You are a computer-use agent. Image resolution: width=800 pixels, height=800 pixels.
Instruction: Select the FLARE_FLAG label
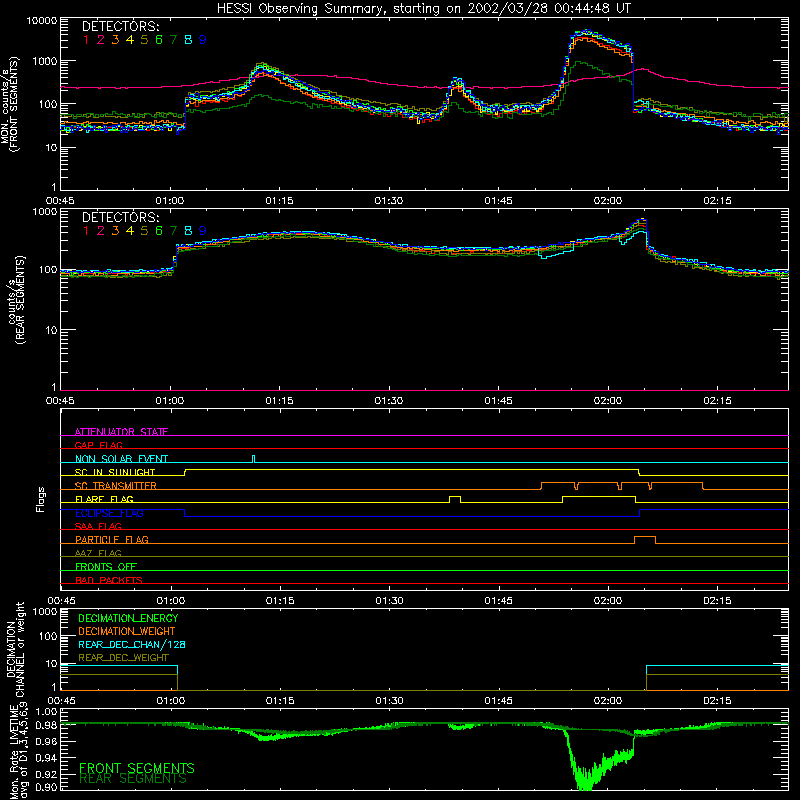104,499
